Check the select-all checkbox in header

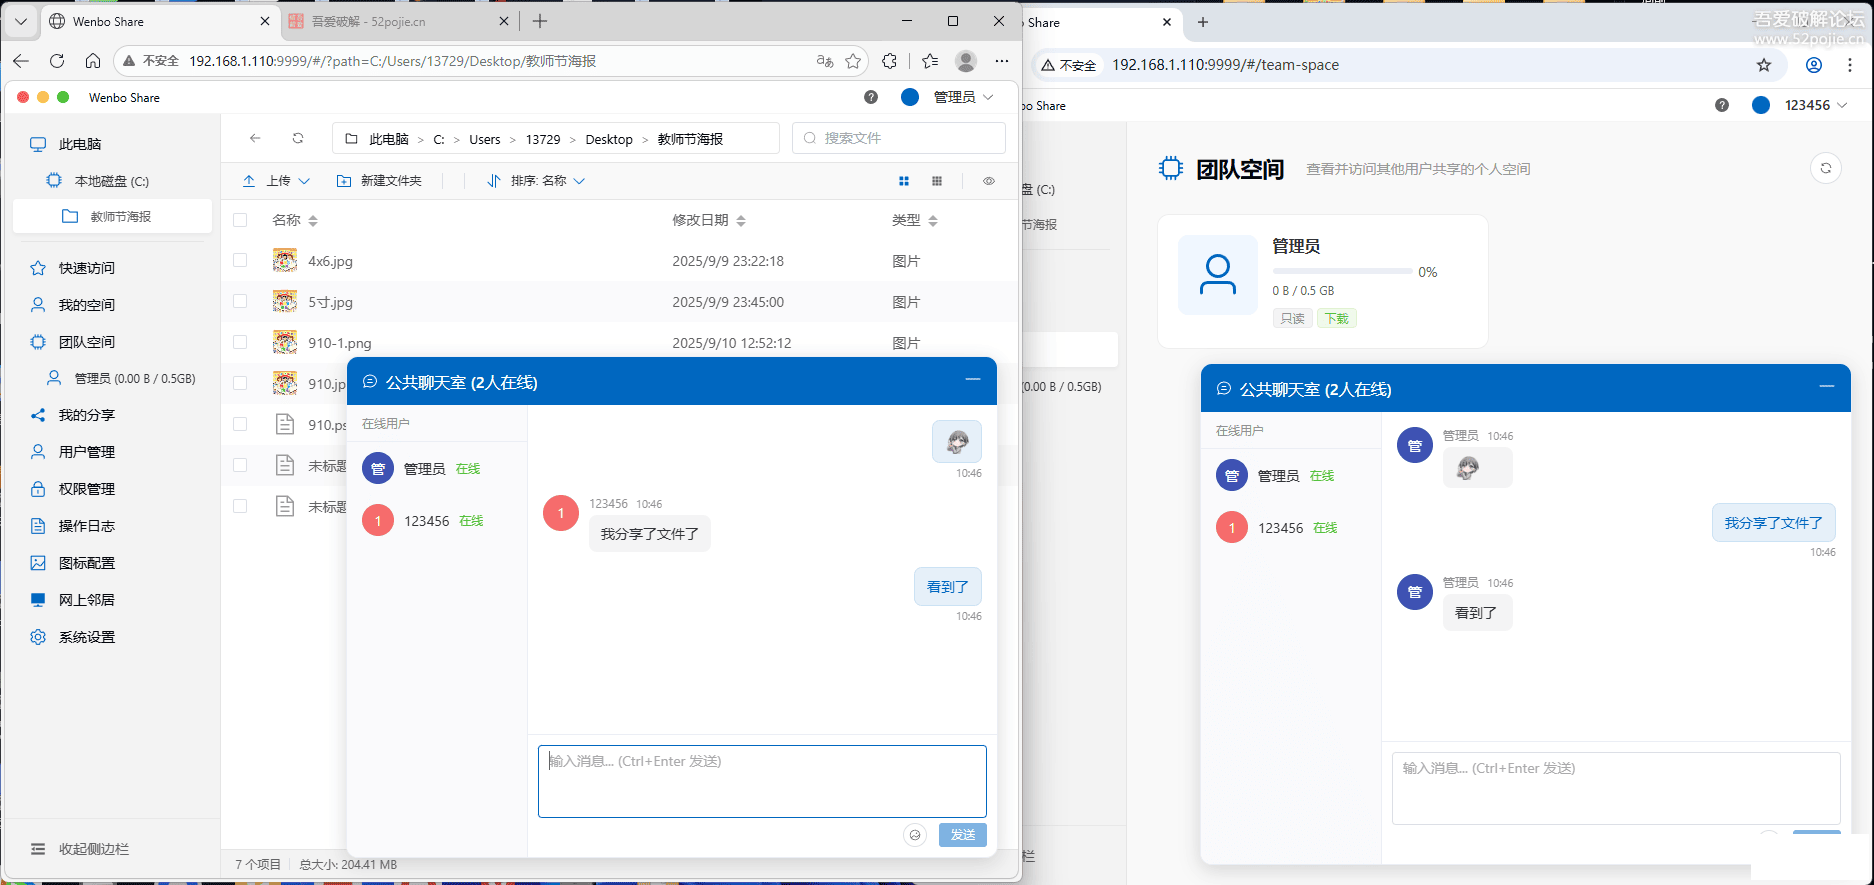[240, 220]
